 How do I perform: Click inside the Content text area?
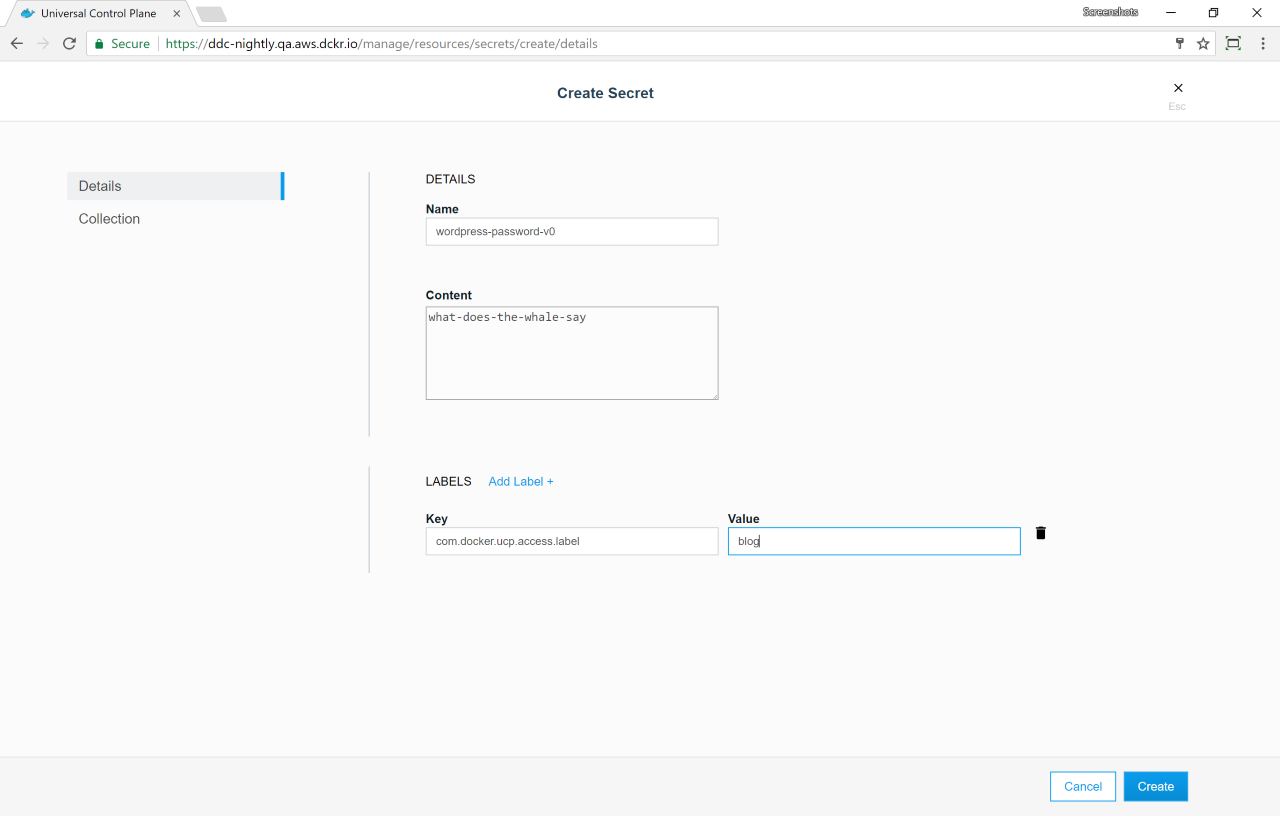[571, 353]
